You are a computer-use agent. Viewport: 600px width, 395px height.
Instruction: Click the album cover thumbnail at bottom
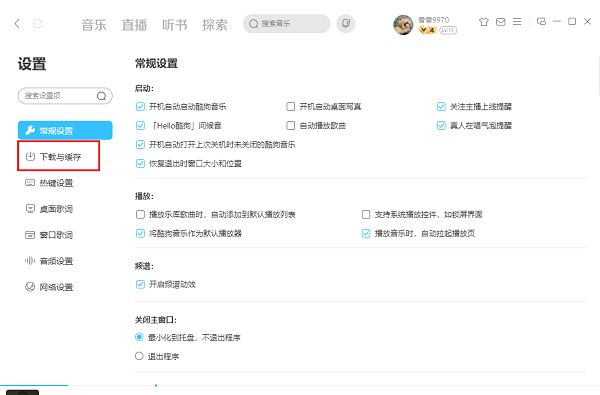(x=23, y=392)
